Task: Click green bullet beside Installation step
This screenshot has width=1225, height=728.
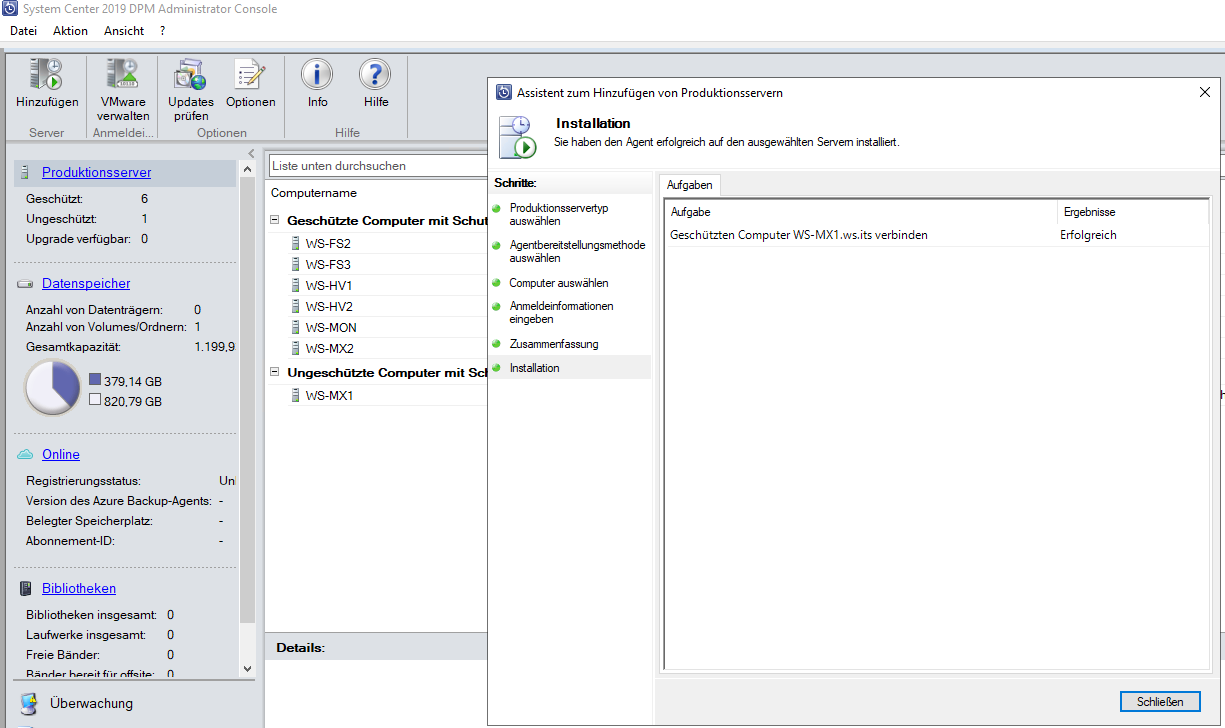Action: 497,368
